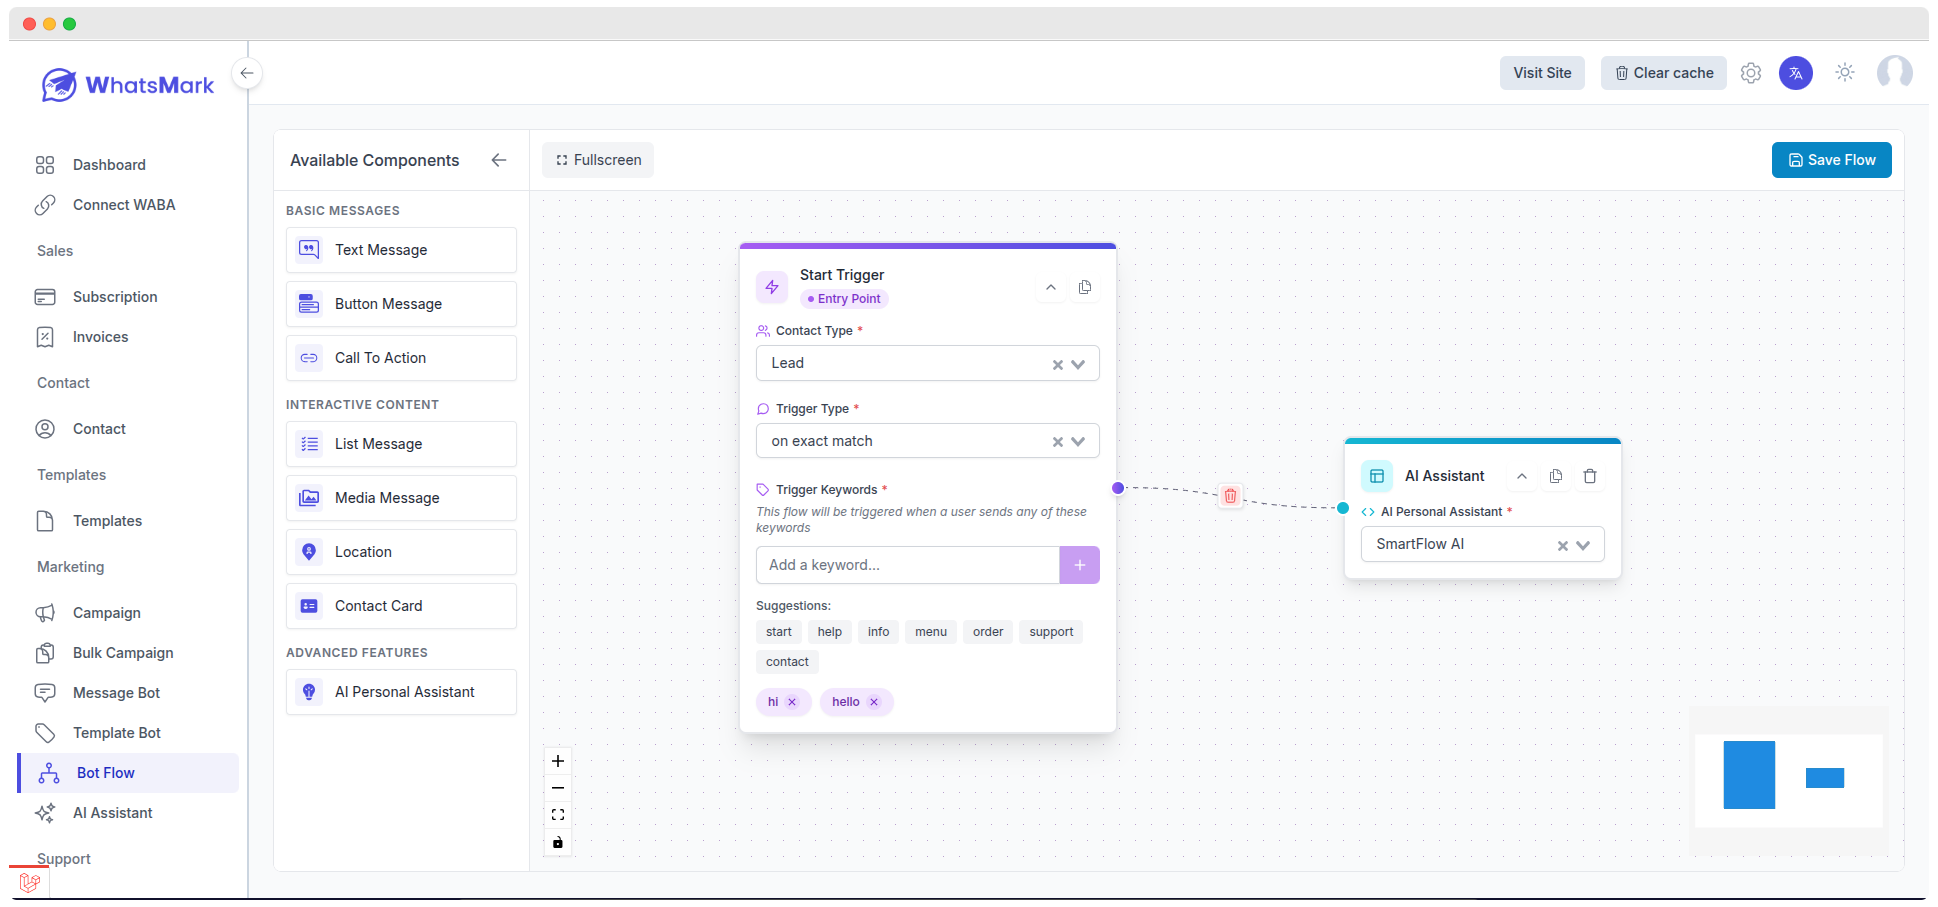Select Button Message component
The image size is (1938, 907).
401,304
